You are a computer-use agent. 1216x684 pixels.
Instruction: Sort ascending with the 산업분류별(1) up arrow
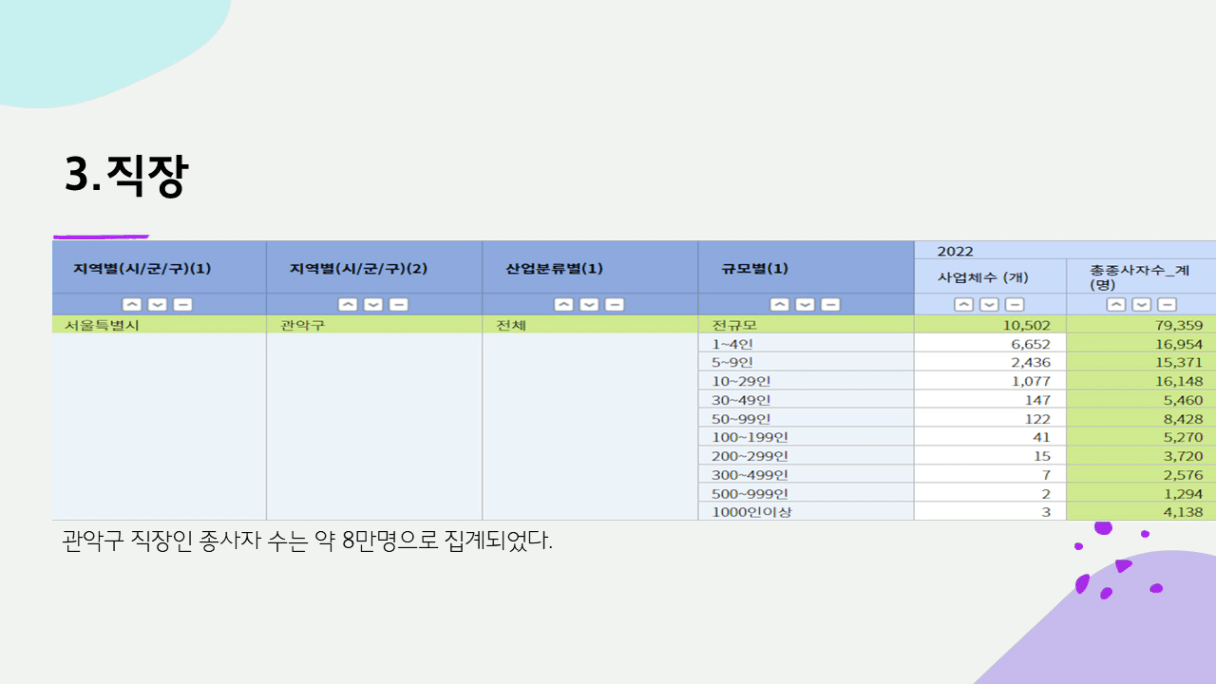564,305
